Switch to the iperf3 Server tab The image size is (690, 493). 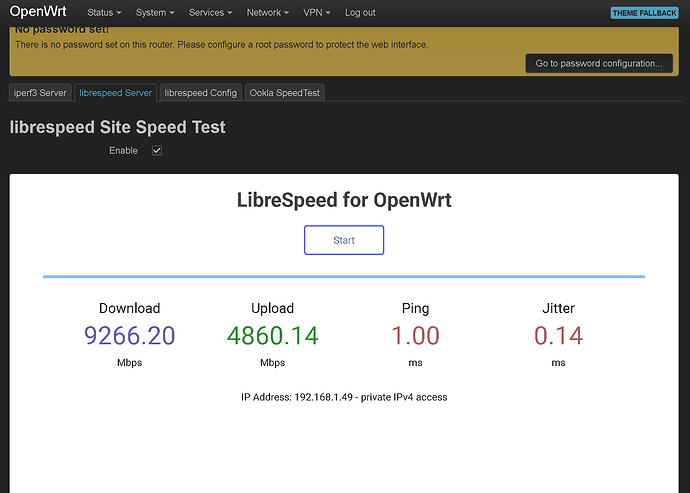(40, 93)
